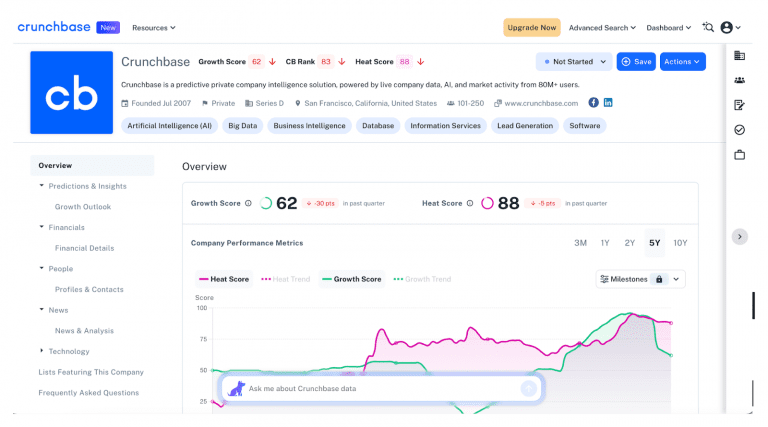This screenshot has height=427, width=768.
Task: Go to Financial Details in sidebar
Action: (x=84, y=248)
